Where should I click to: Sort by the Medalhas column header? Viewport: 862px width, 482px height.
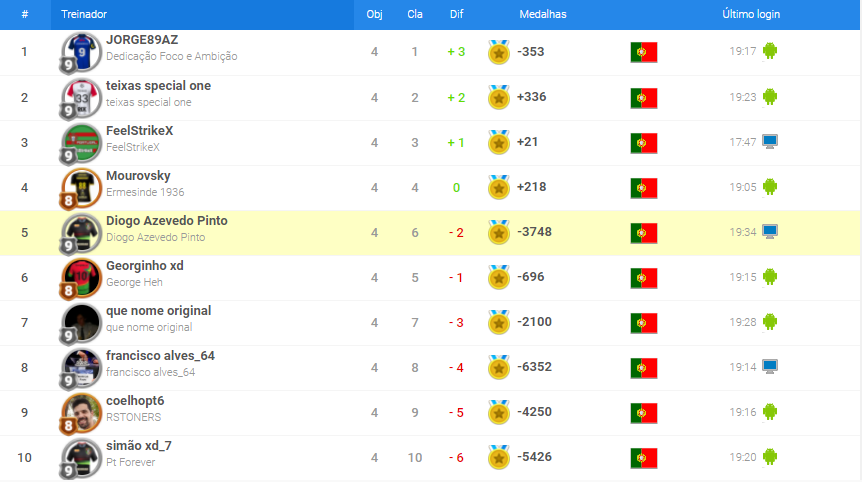(x=543, y=14)
